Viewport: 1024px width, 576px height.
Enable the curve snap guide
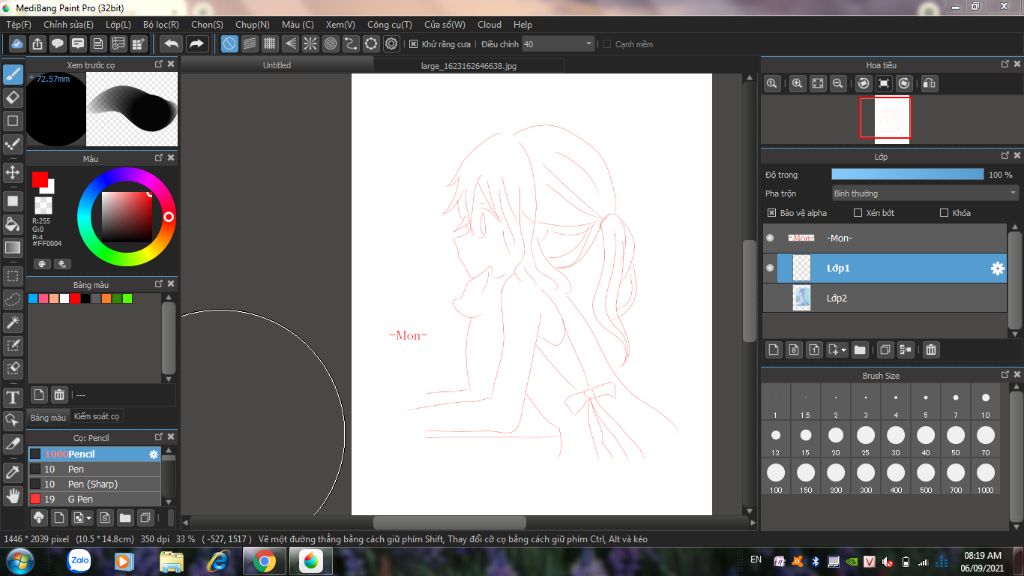coord(351,44)
